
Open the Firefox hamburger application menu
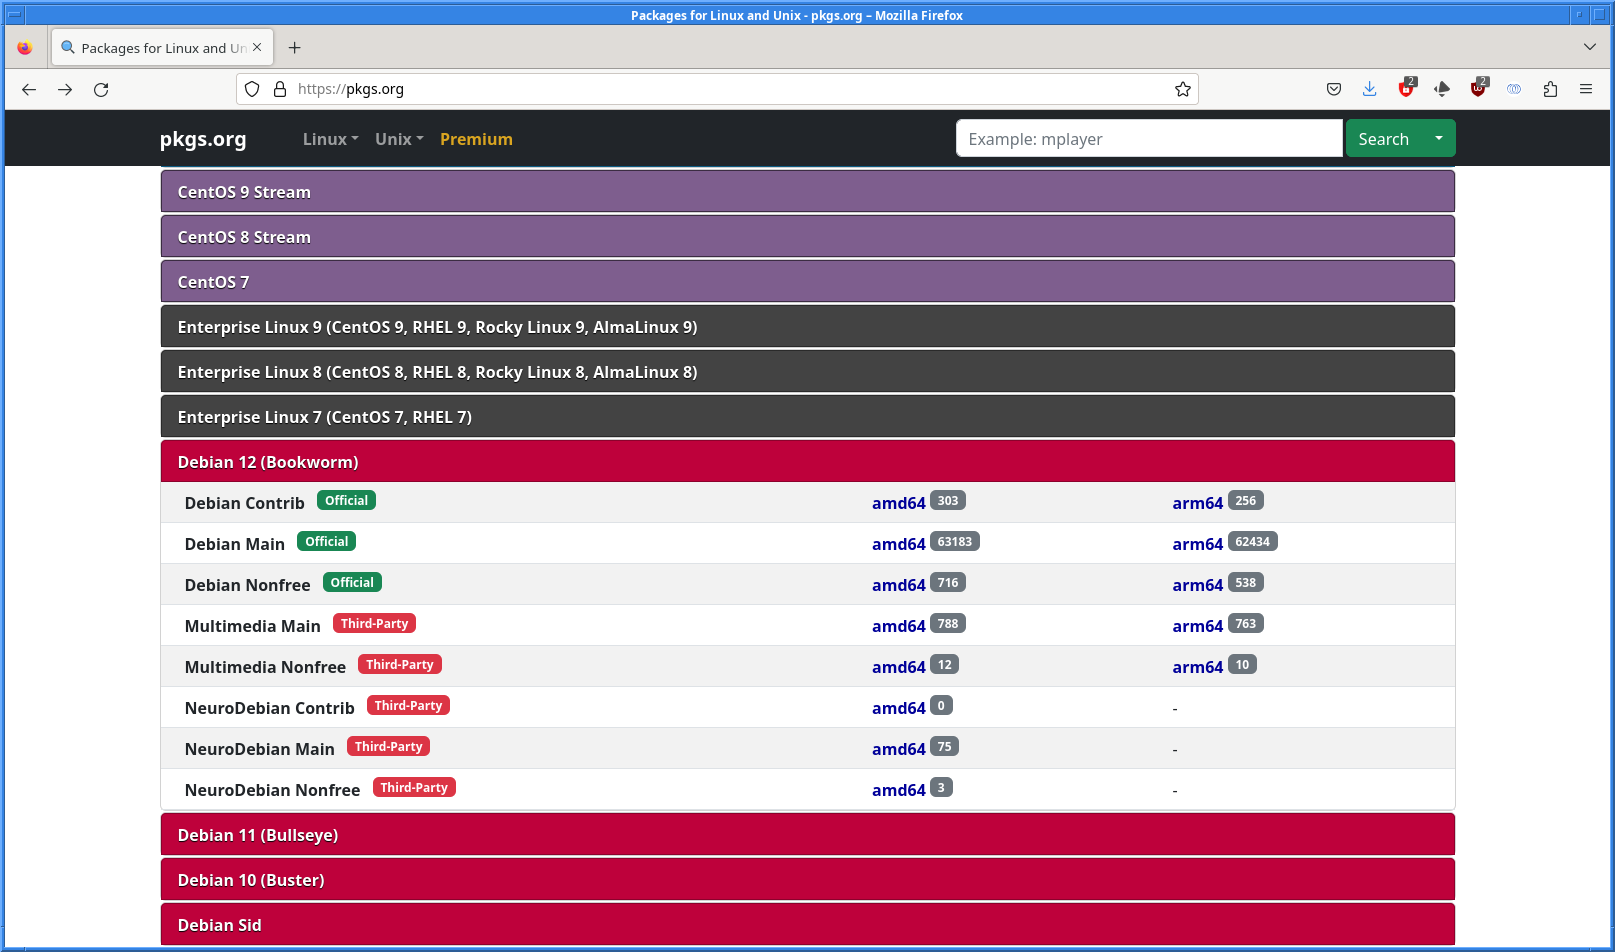pyautogui.click(x=1586, y=89)
